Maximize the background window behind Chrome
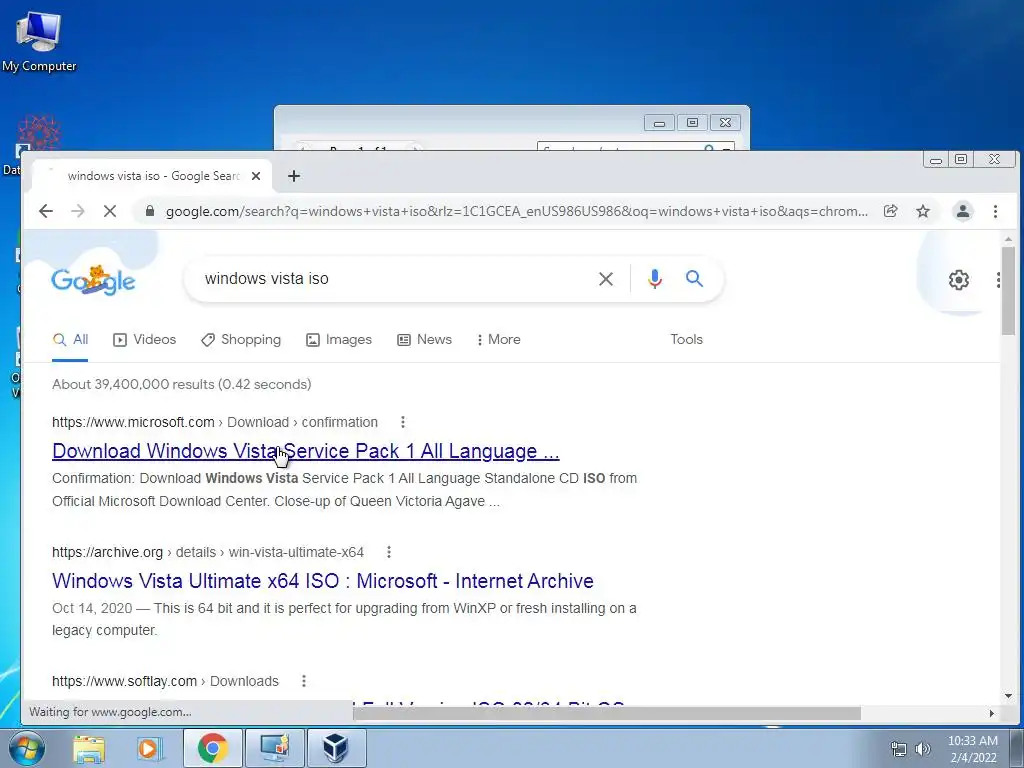1024x768 pixels. 692,123
